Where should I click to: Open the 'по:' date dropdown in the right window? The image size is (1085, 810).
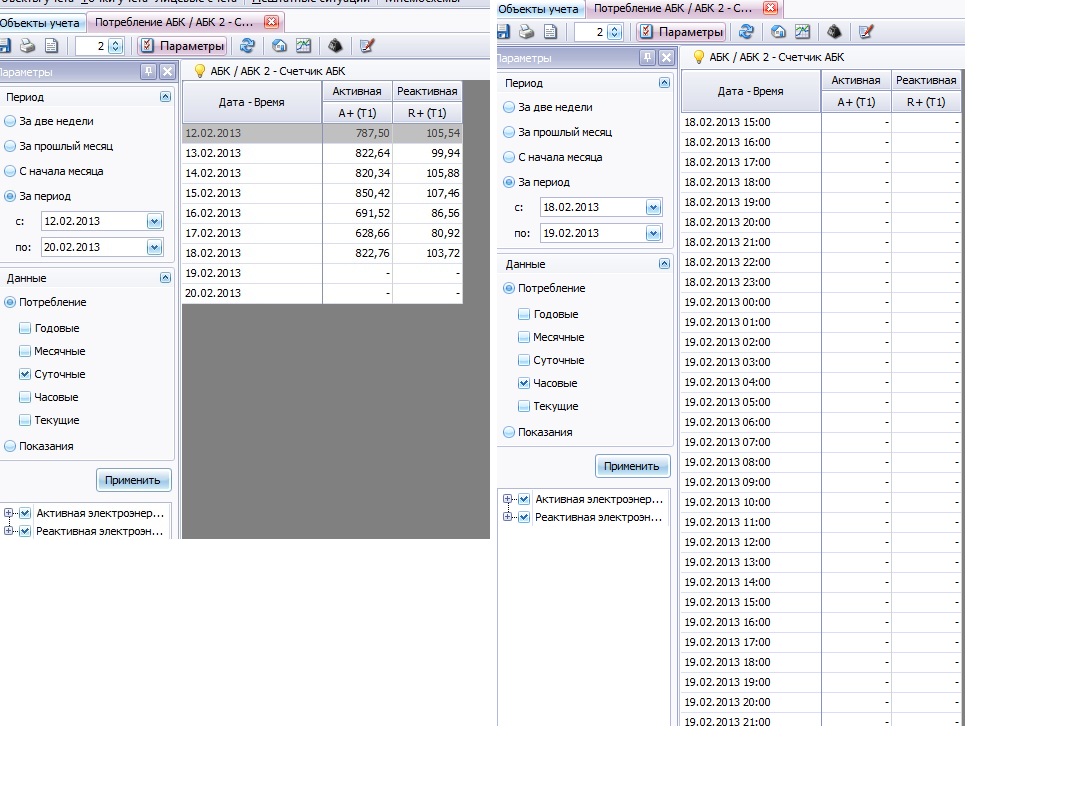[653, 233]
